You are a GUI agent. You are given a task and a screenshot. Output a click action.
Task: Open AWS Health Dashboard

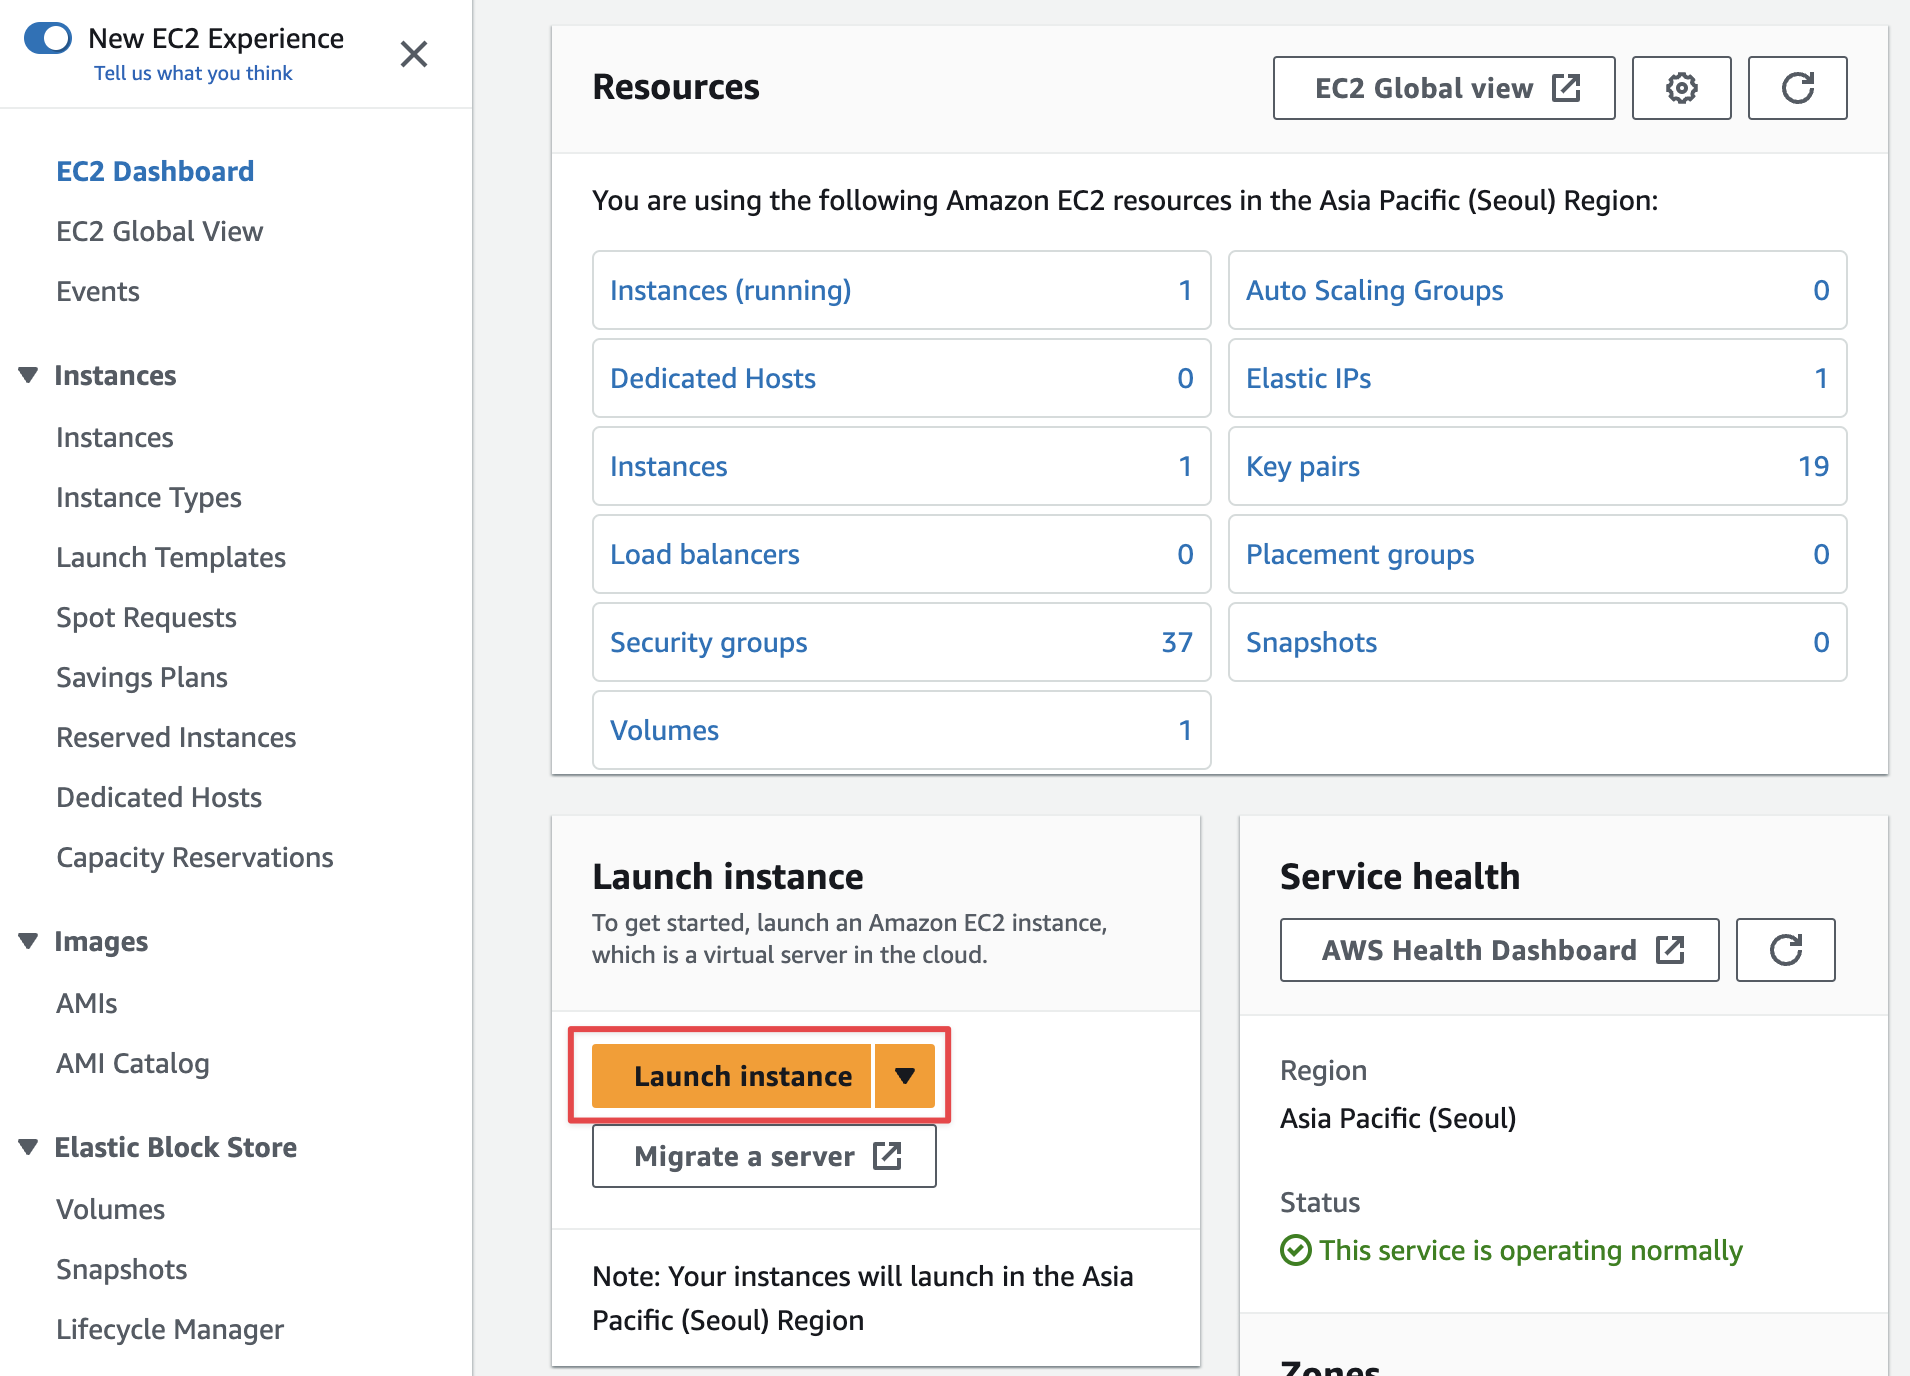(x=1499, y=950)
